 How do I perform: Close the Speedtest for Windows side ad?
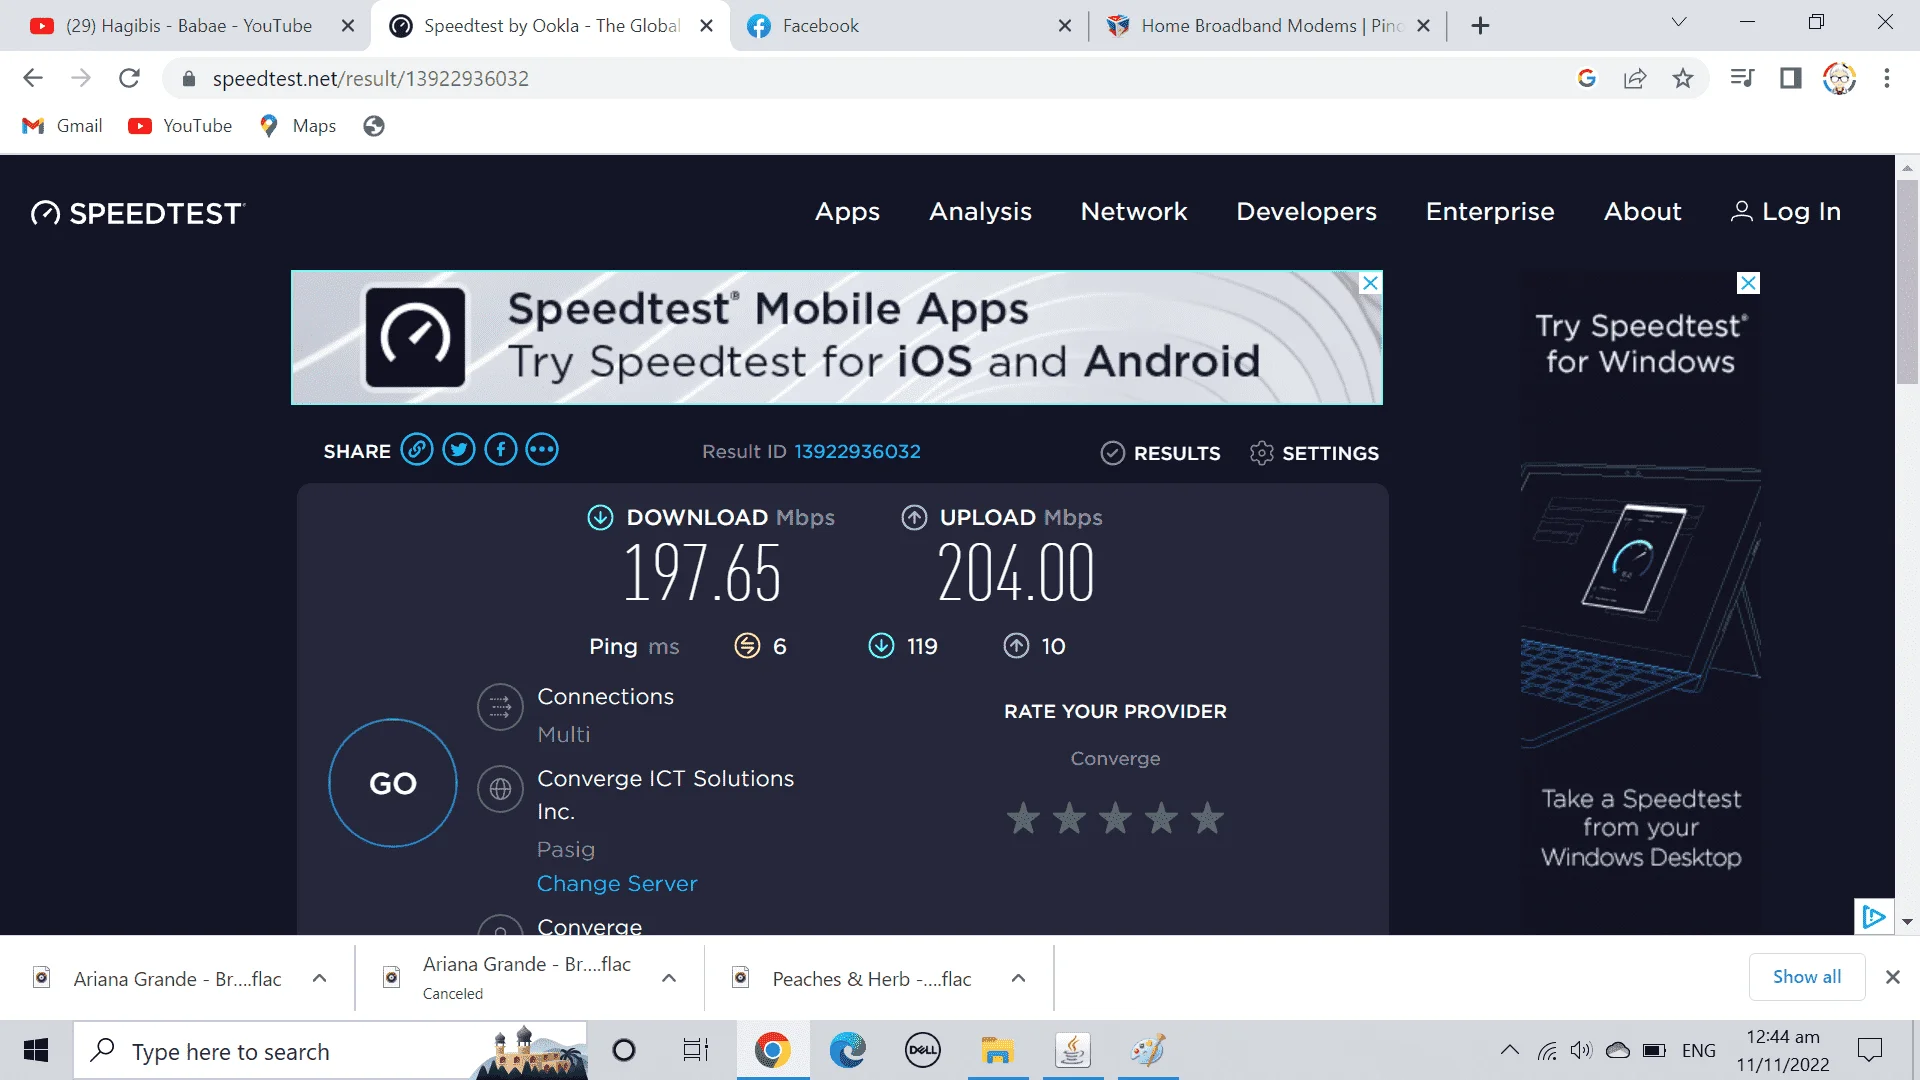pyautogui.click(x=1748, y=283)
